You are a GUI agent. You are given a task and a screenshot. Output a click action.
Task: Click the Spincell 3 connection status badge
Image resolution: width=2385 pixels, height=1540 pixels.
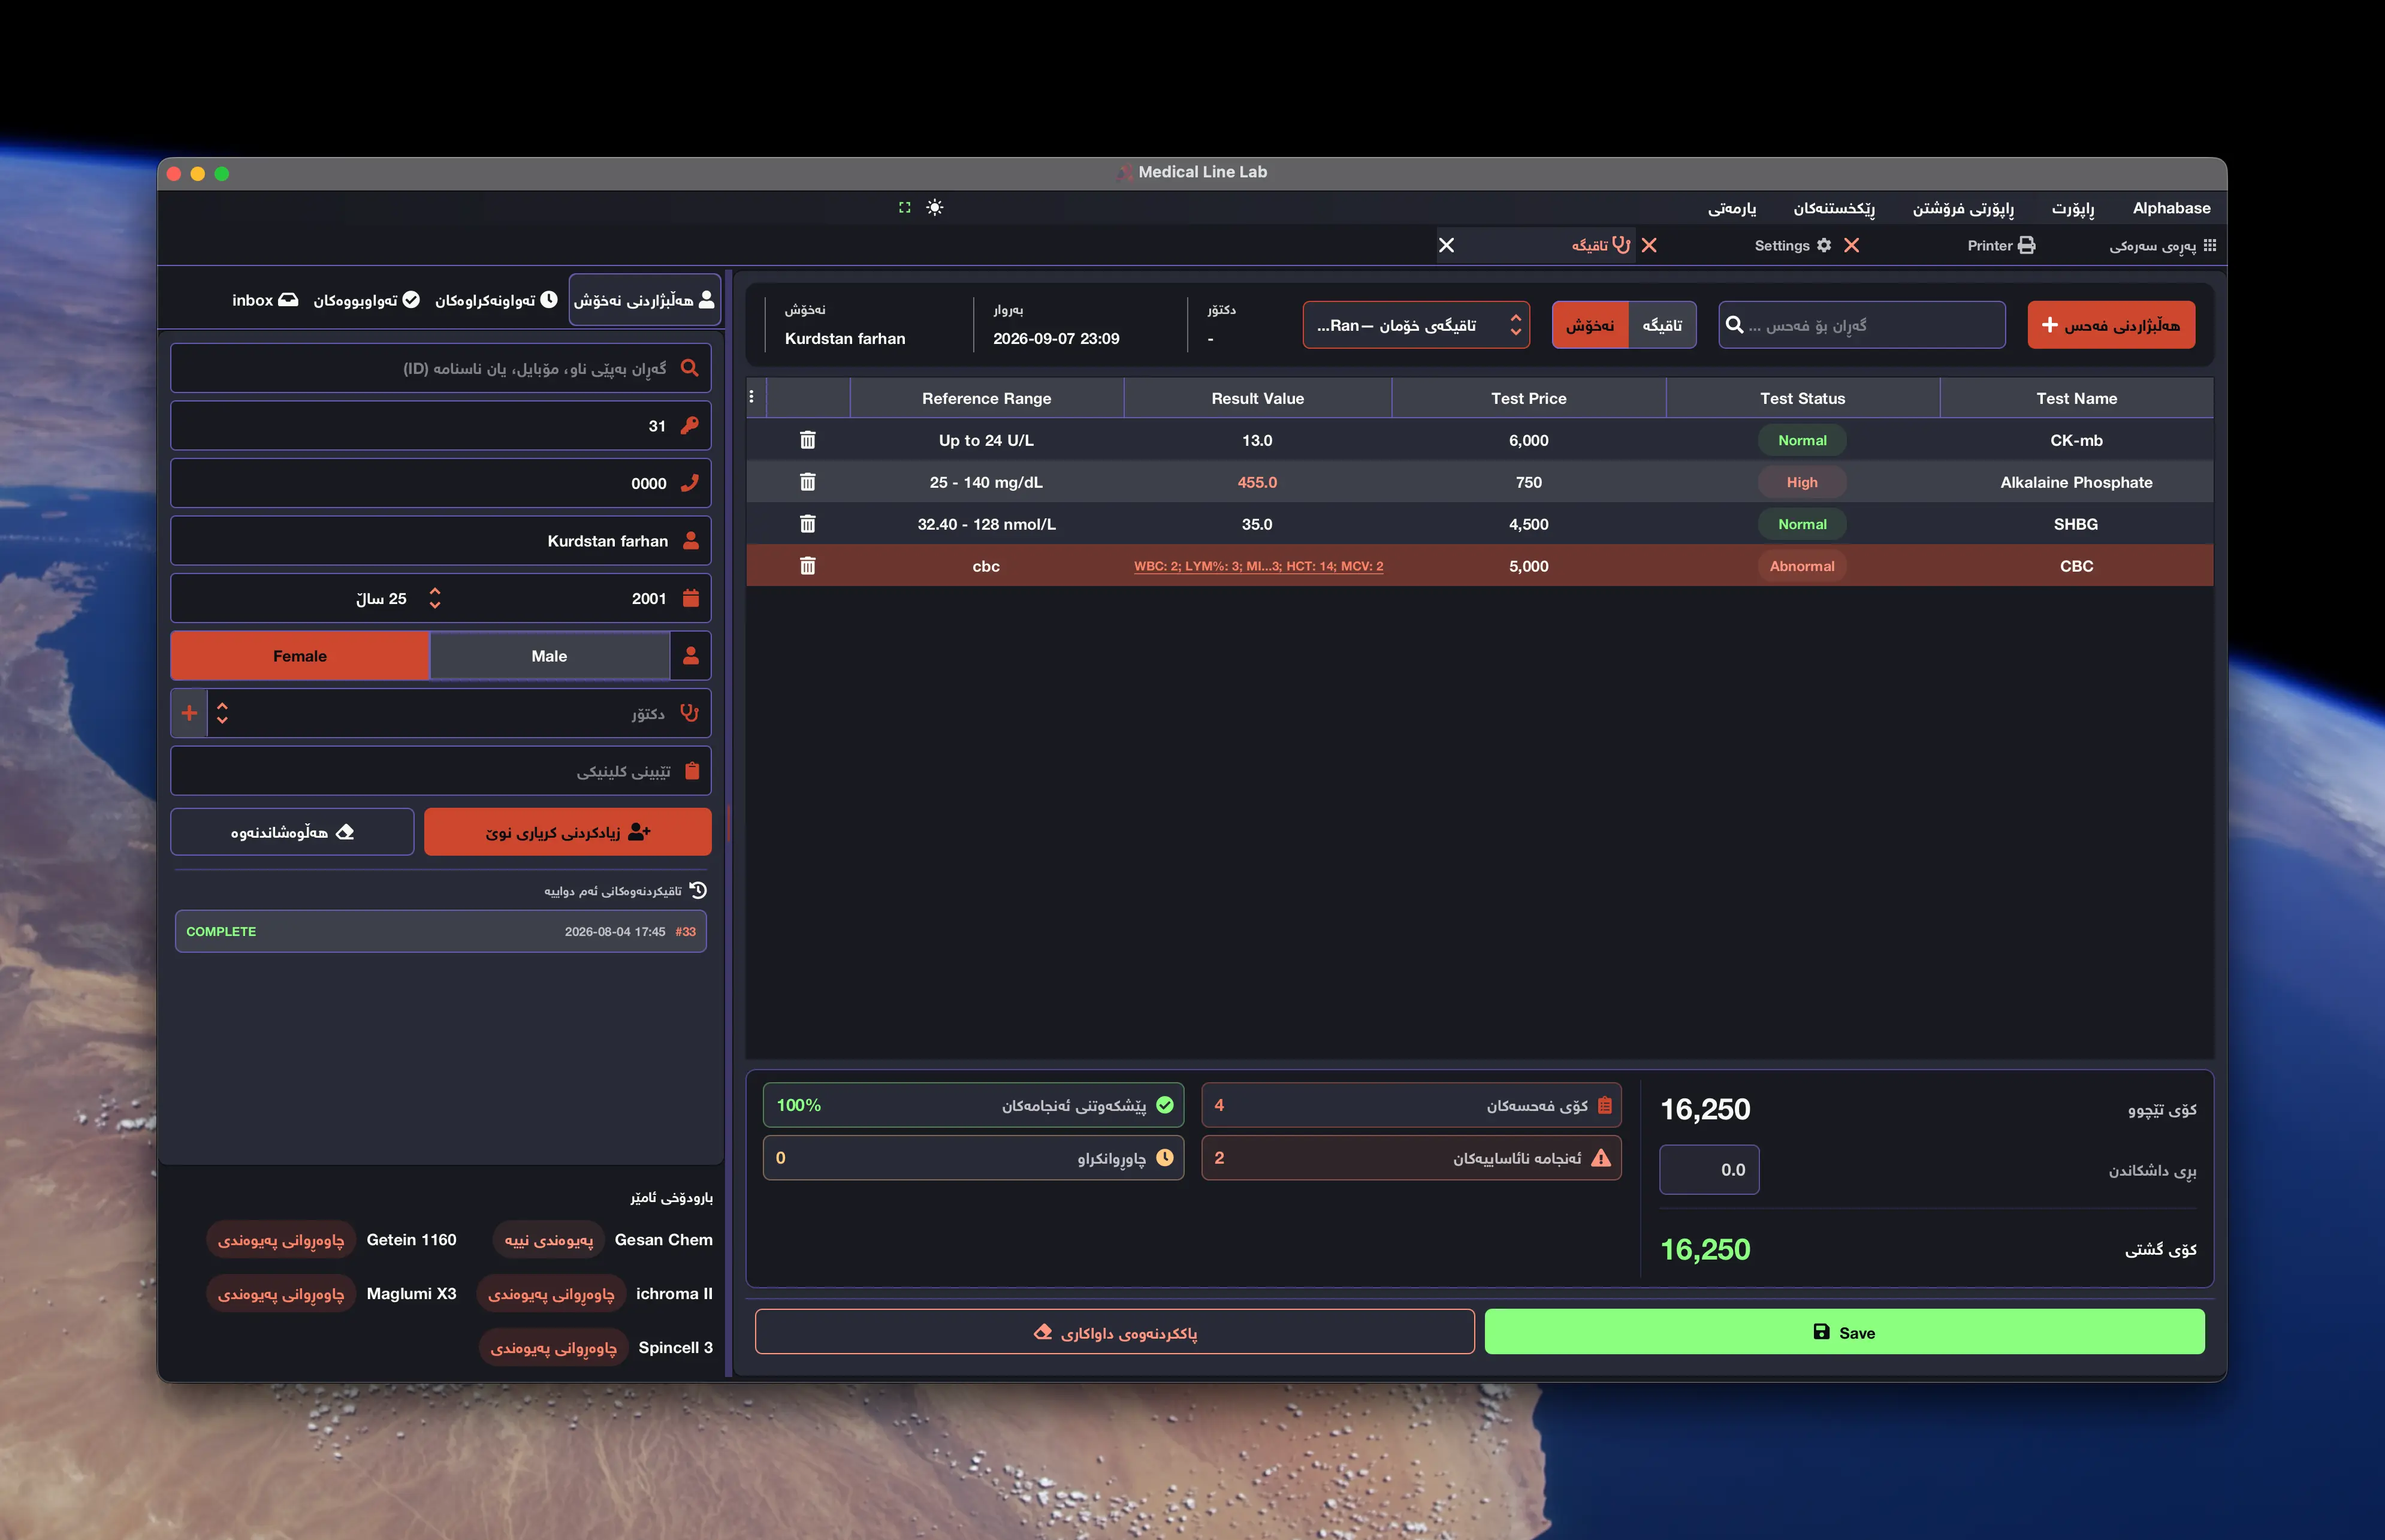pyautogui.click(x=554, y=1348)
